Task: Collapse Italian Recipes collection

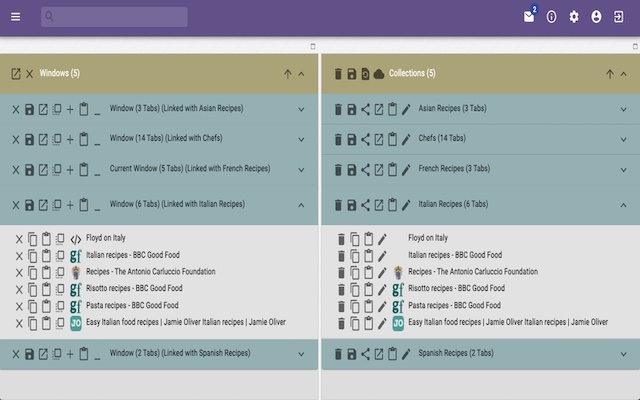Action: (624, 205)
